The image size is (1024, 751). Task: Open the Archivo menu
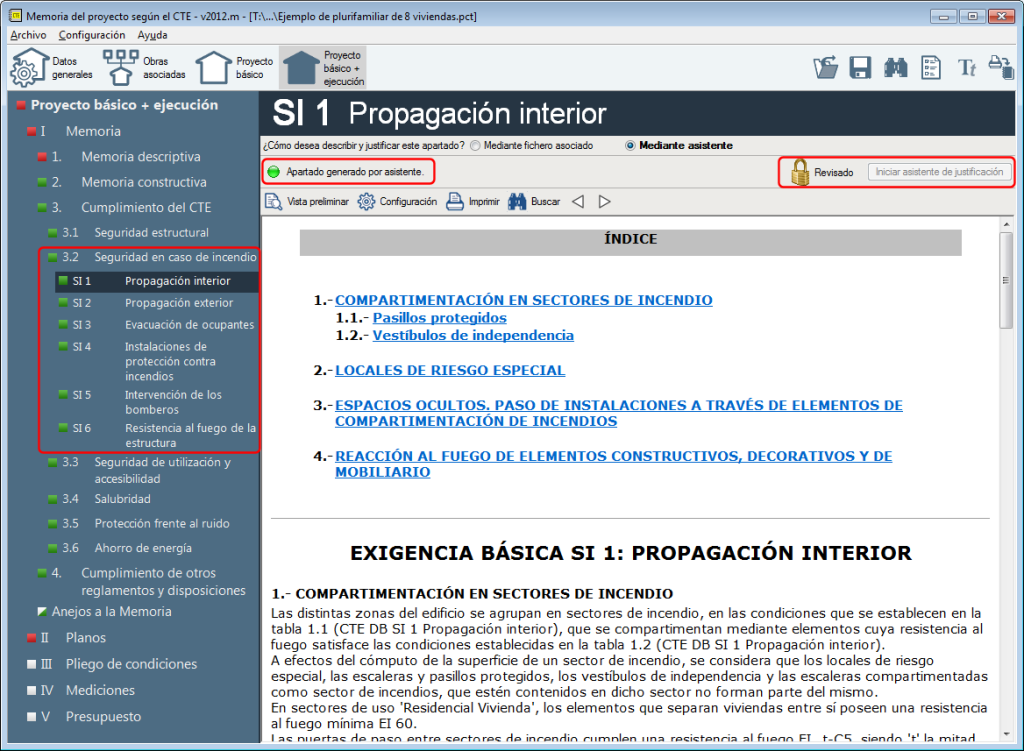[x=28, y=35]
